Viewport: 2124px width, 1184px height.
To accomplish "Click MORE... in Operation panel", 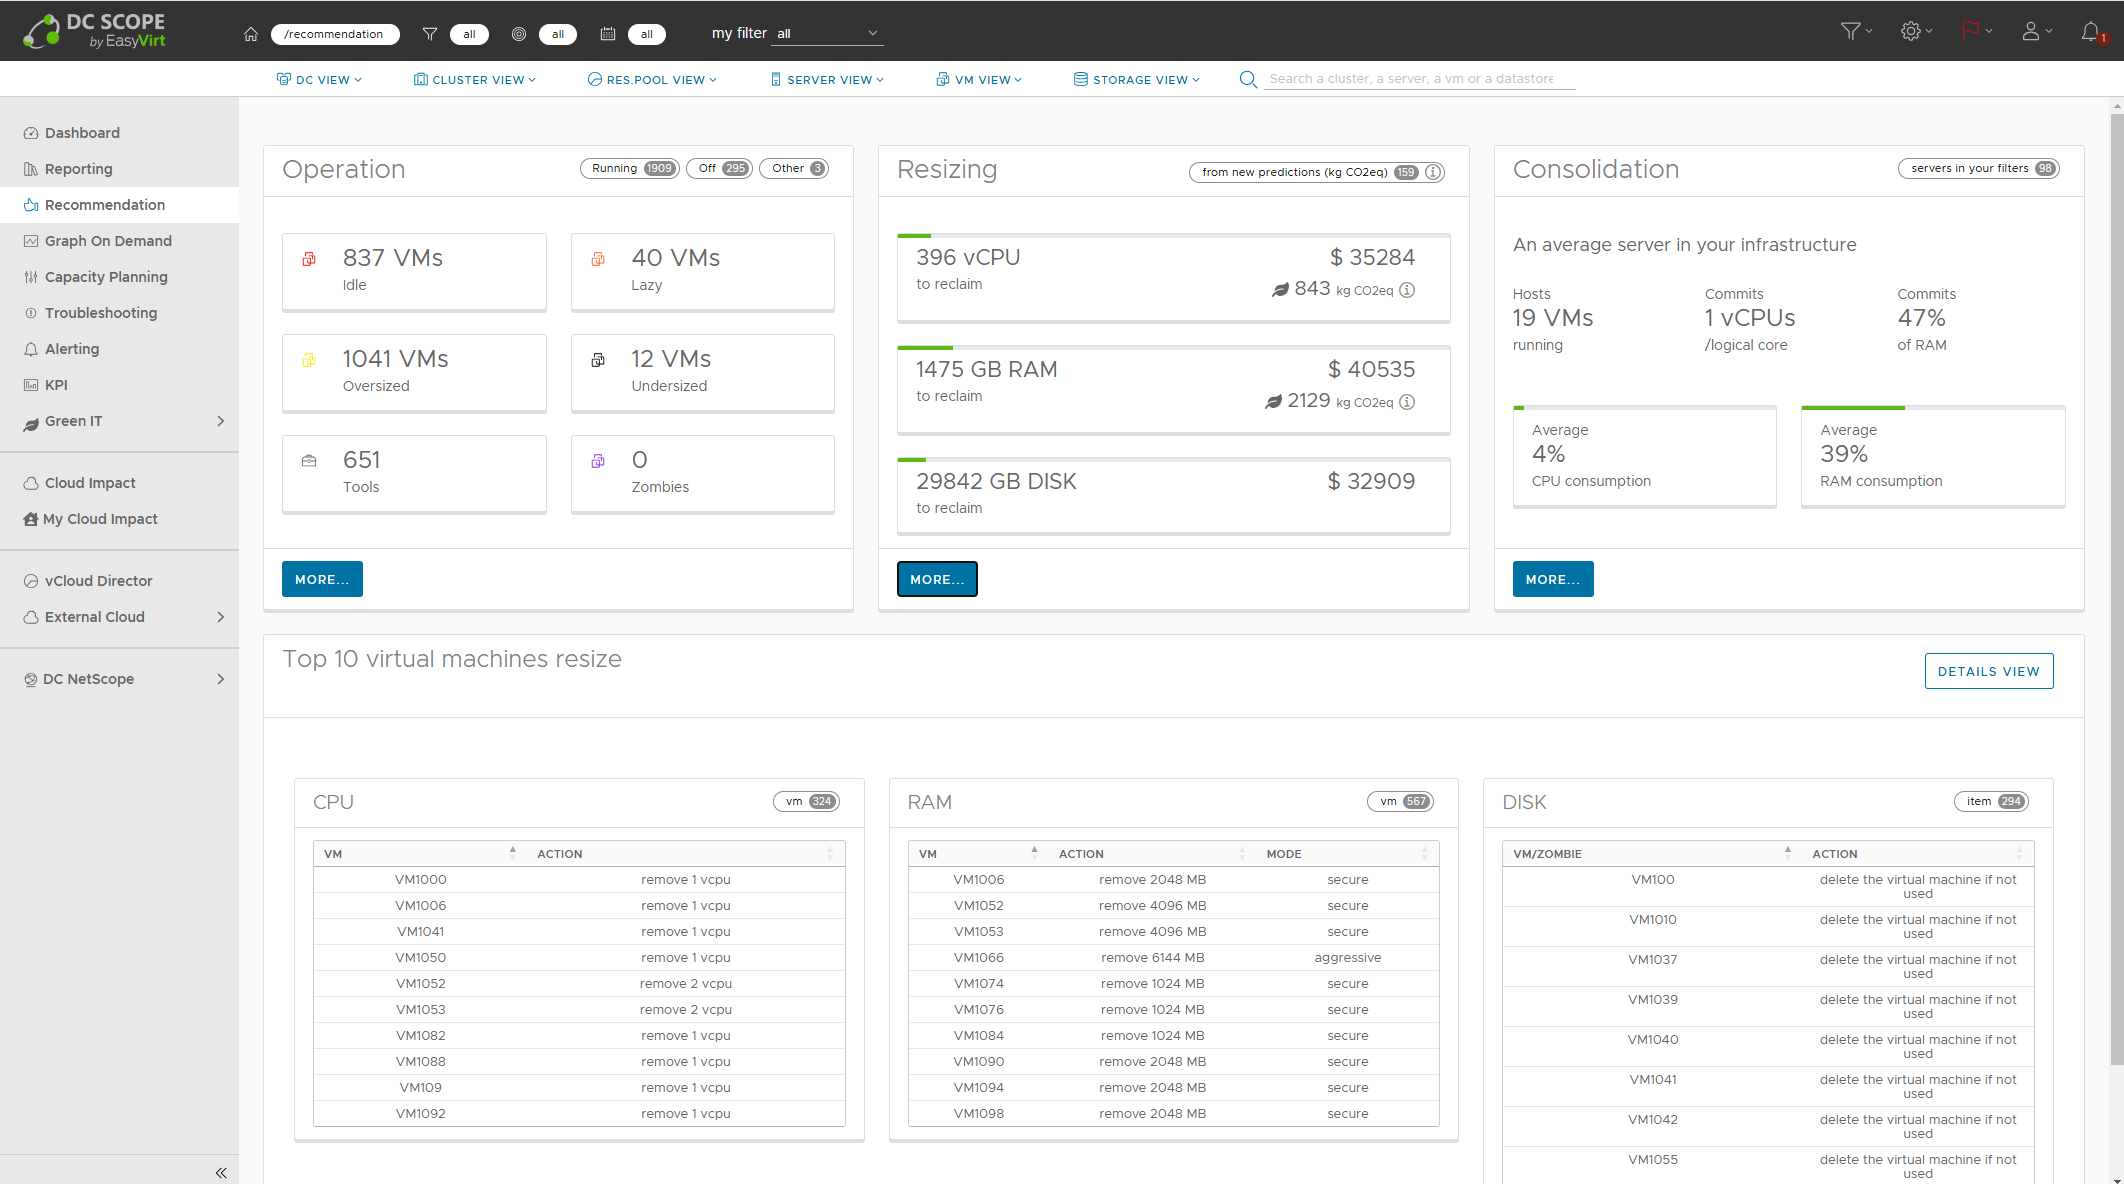I will click(322, 579).
